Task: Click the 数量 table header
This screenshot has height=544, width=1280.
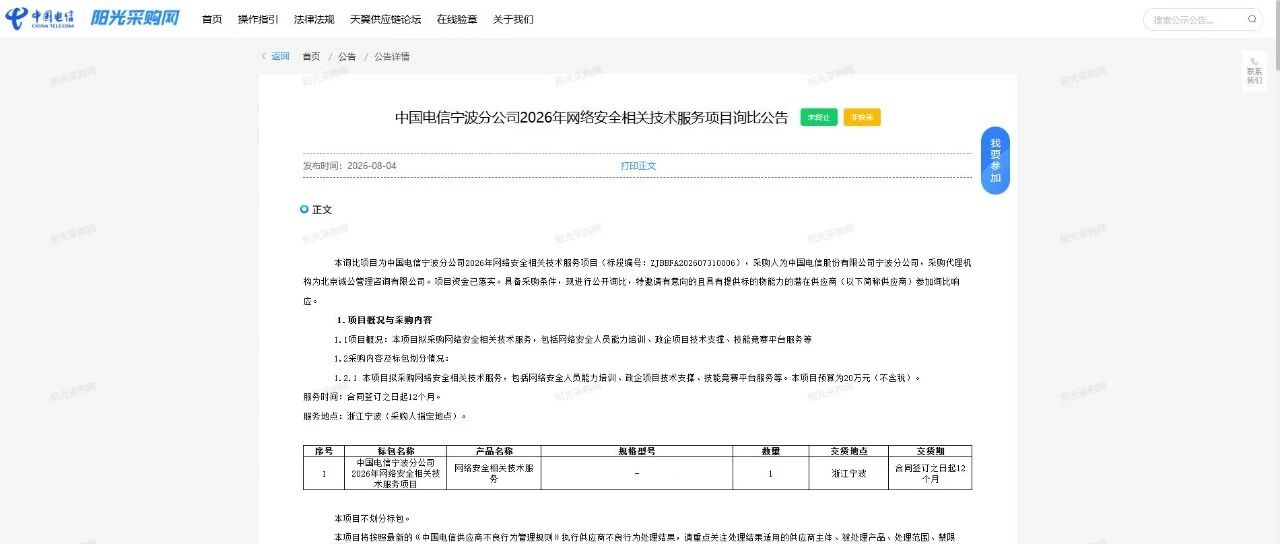Action: click(x=770, y=451)
